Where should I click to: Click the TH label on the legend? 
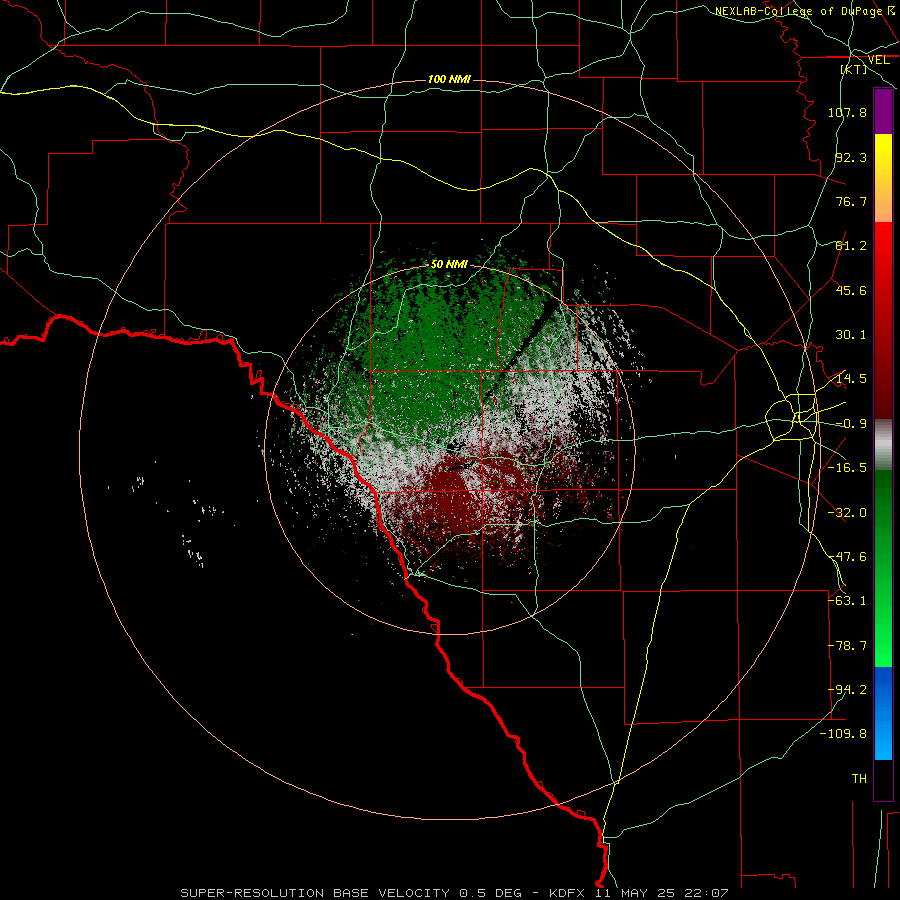[859, 779]
